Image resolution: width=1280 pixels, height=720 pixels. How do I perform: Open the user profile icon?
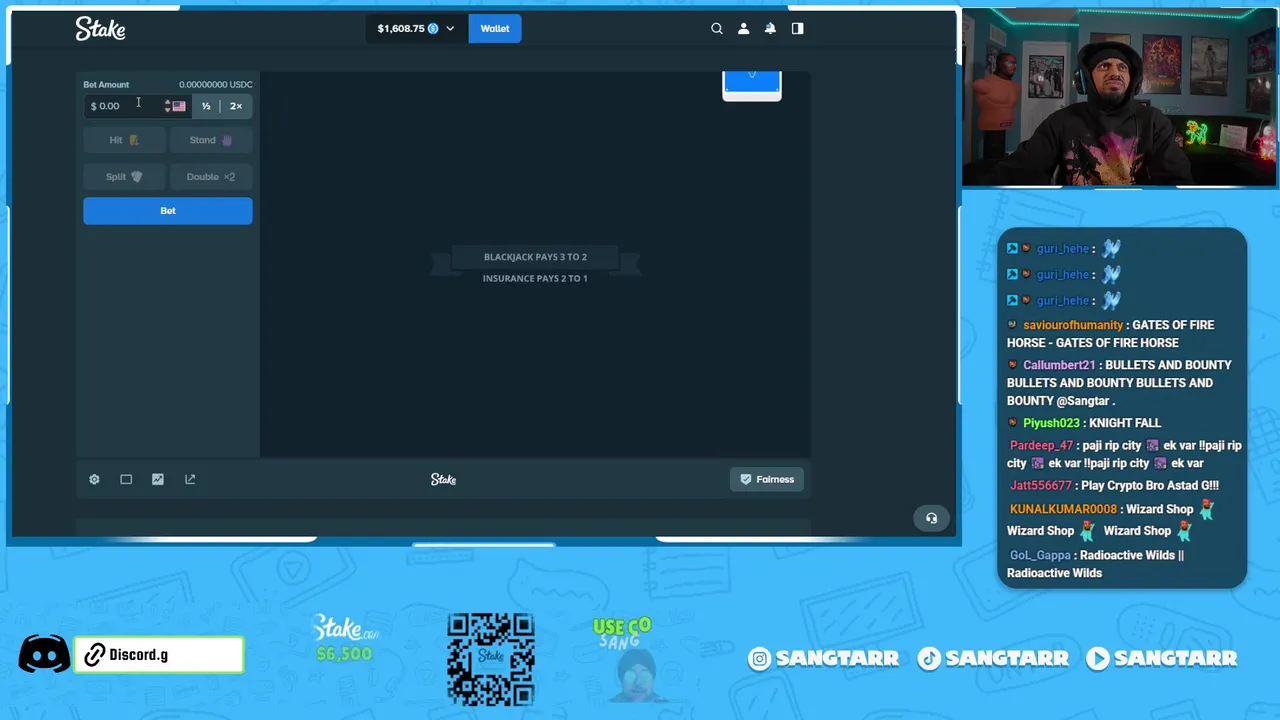[743, 29]
